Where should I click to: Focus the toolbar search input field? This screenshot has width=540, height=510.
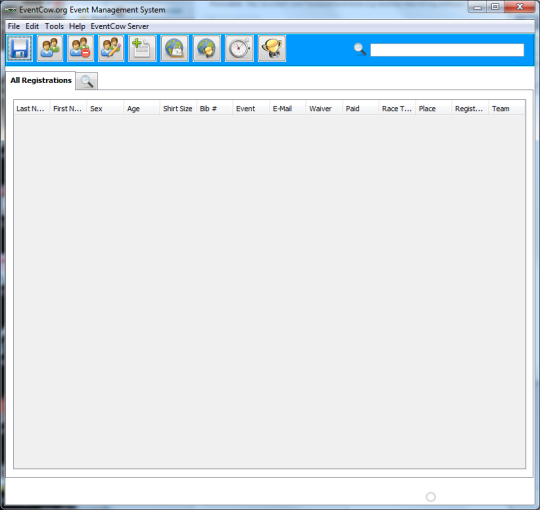pos(447,50)
